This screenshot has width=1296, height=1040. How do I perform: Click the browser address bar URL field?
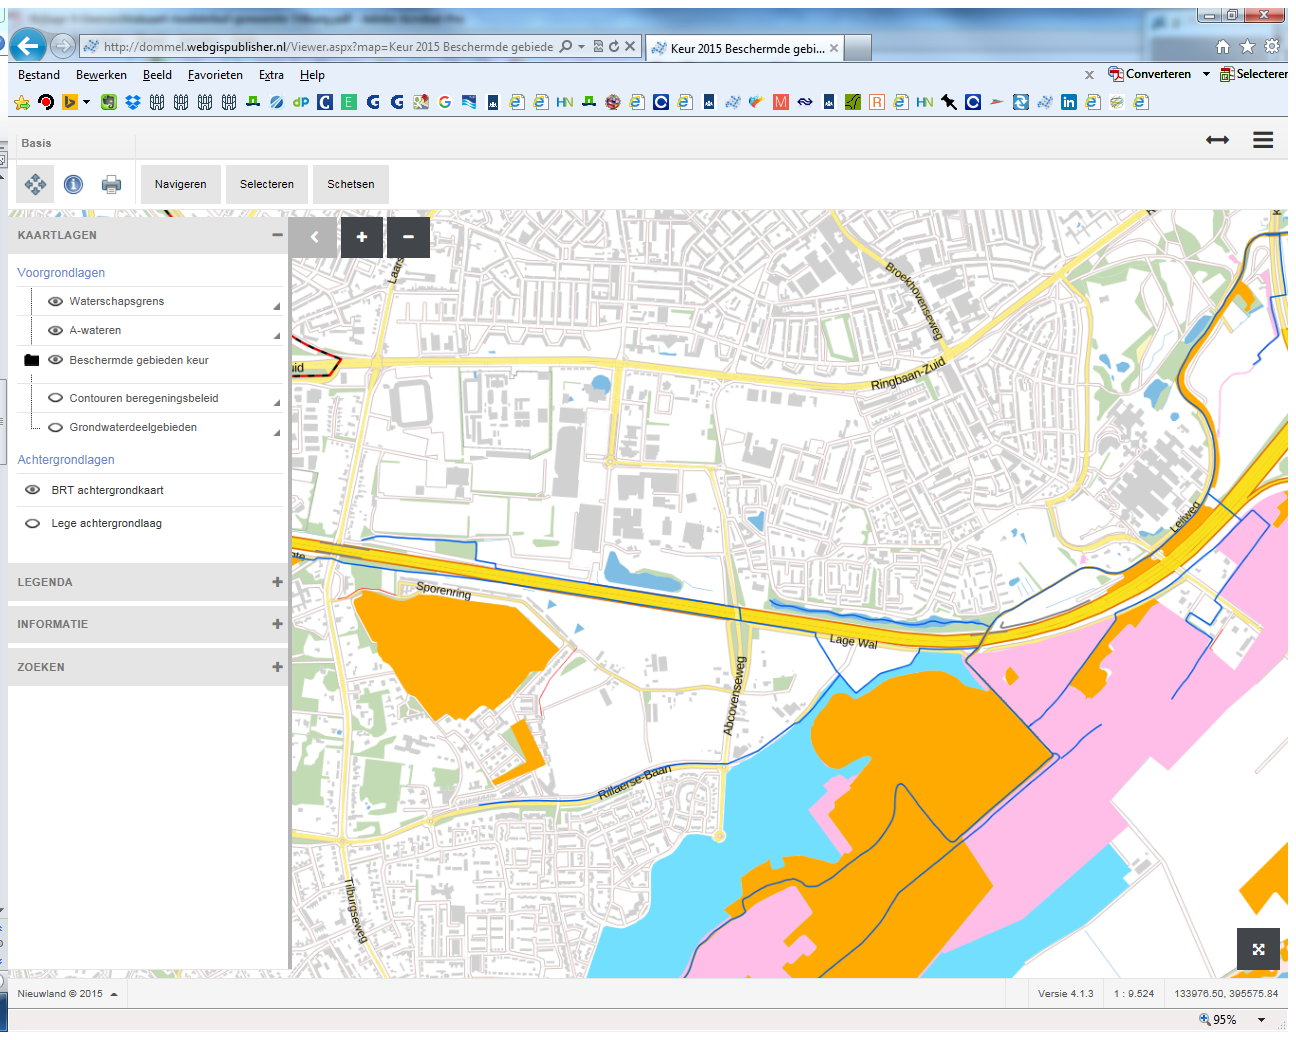(328, 46)
